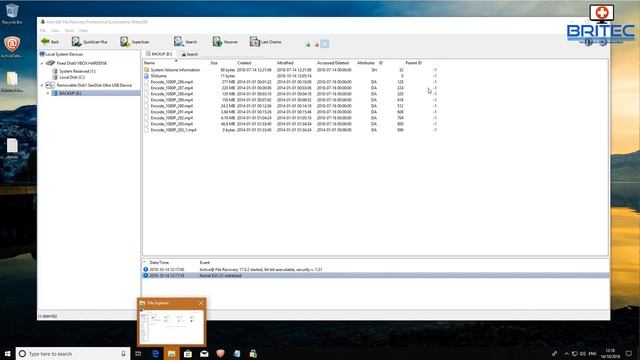Show hidden system tray icons
Image resolution: width=640 pixels, height=360 pixels.
(567, 354)
